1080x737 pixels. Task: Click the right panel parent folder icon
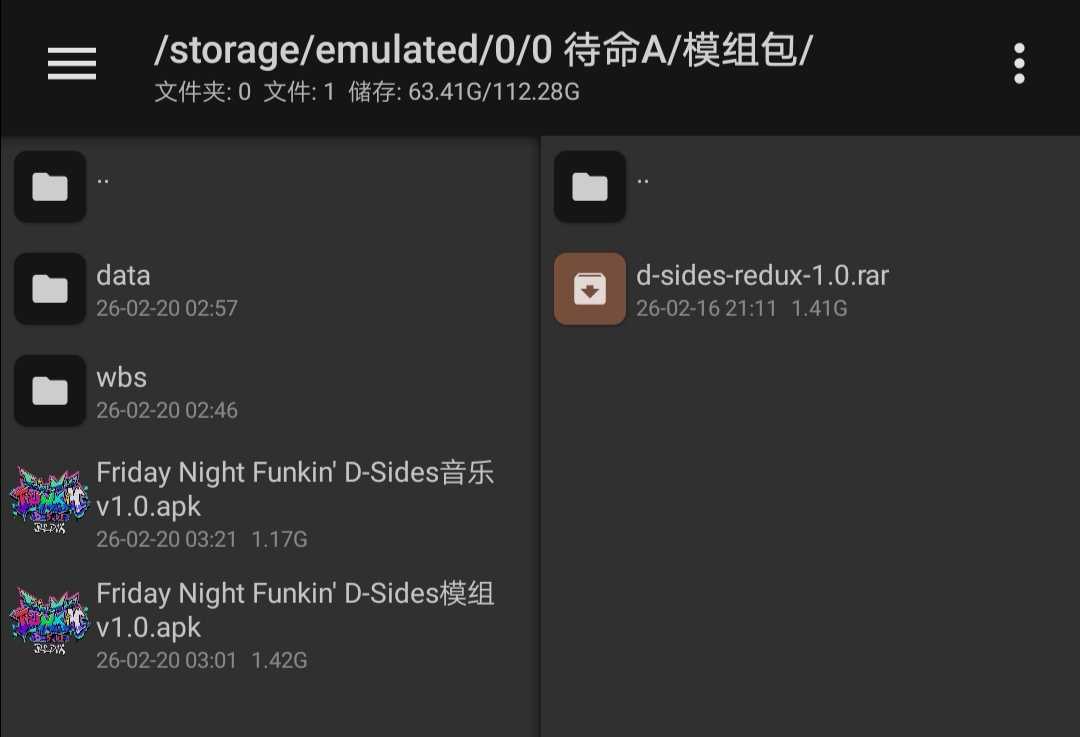coord(590,187)
